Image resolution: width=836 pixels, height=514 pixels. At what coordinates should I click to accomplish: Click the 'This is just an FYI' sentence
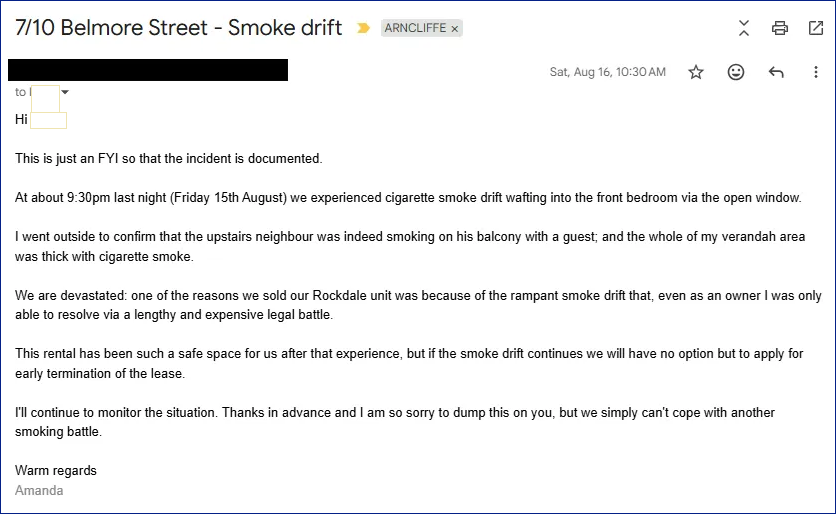pos(168,159)
